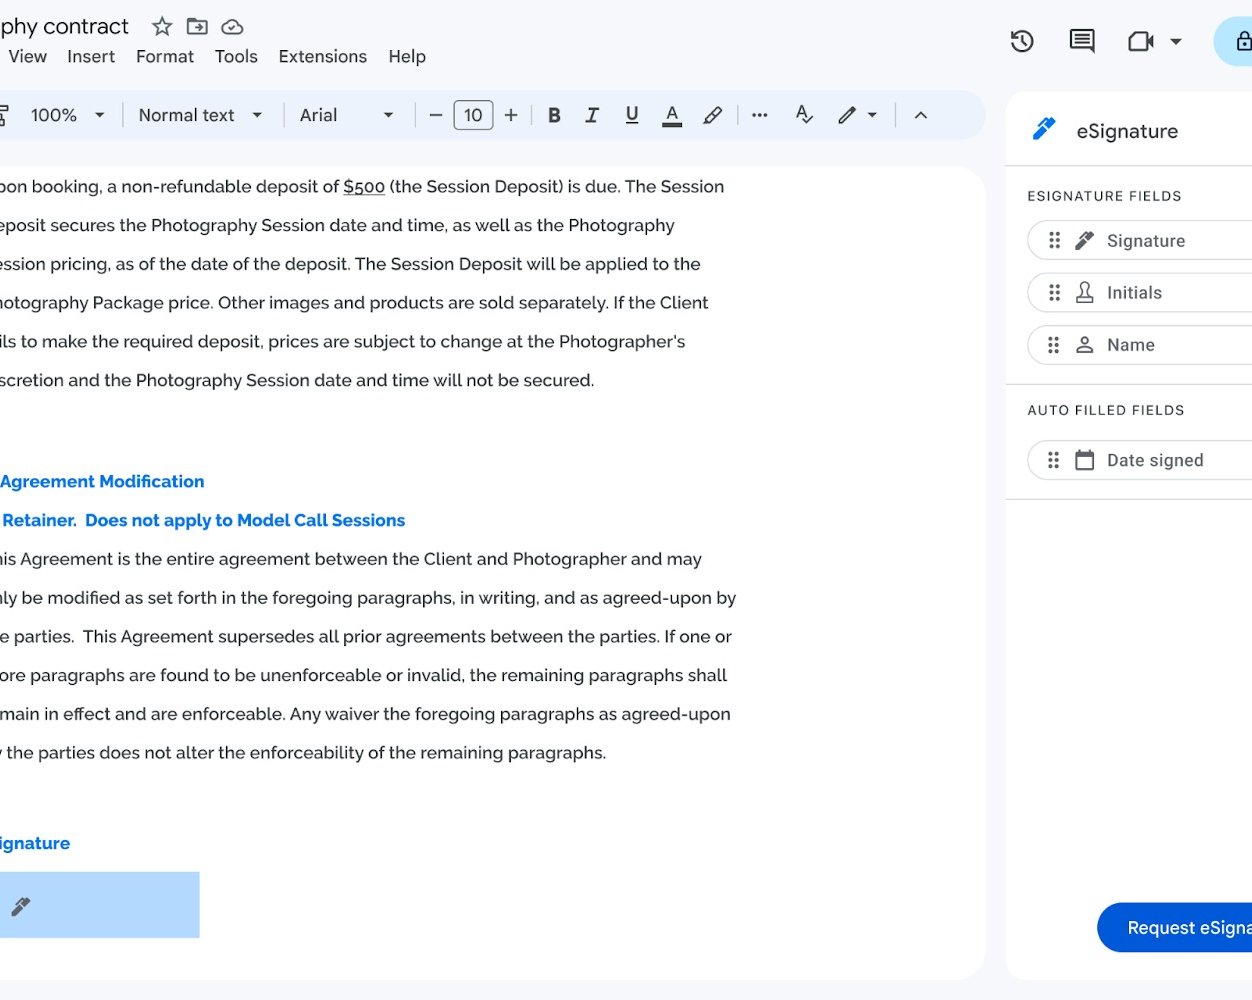The image size is (1252, 1000).
Task: Open the comments icon
Action: point(1082,41)
